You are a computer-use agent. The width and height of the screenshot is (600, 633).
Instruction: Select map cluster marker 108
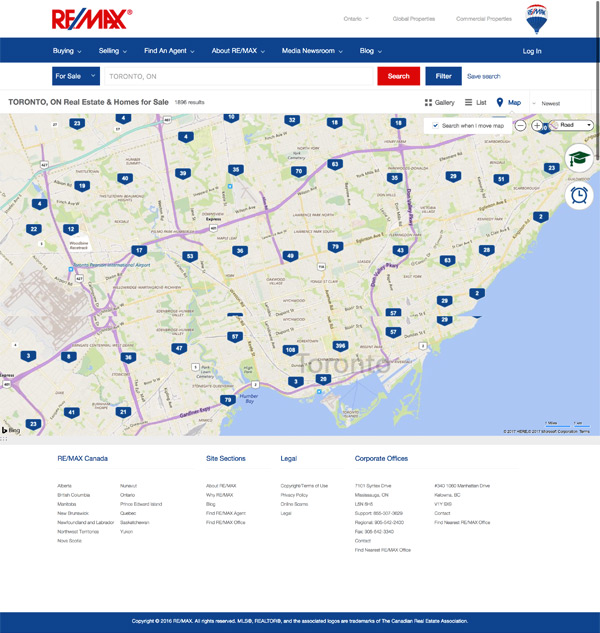pos(290,350)
